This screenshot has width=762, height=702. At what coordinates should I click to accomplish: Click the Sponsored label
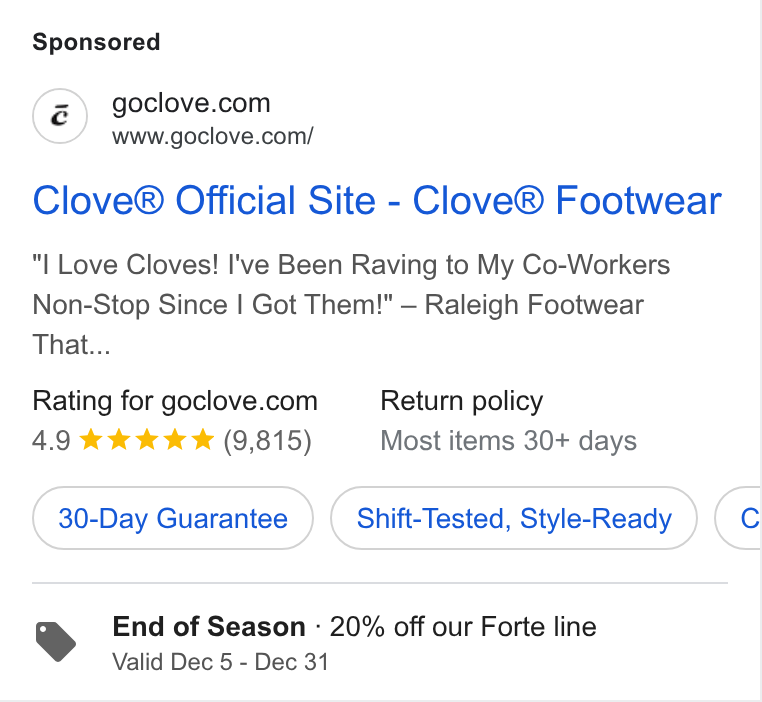[96, 42]
